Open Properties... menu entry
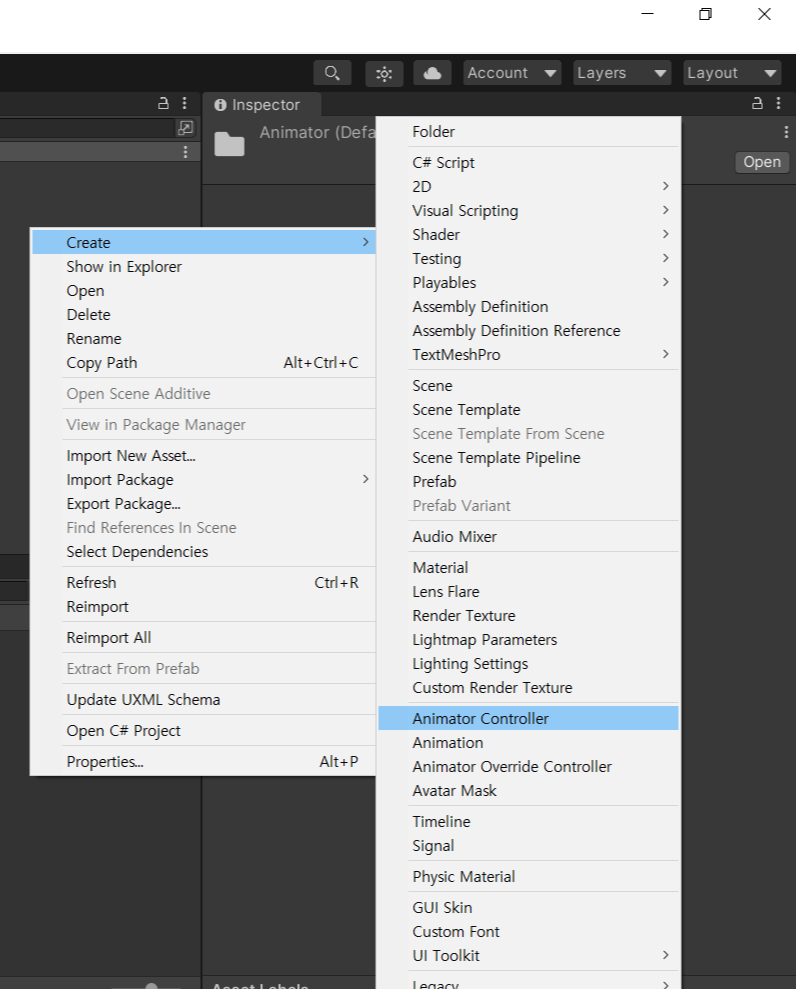796x989 pixels. pyautogui.click(x=204, y=761)
